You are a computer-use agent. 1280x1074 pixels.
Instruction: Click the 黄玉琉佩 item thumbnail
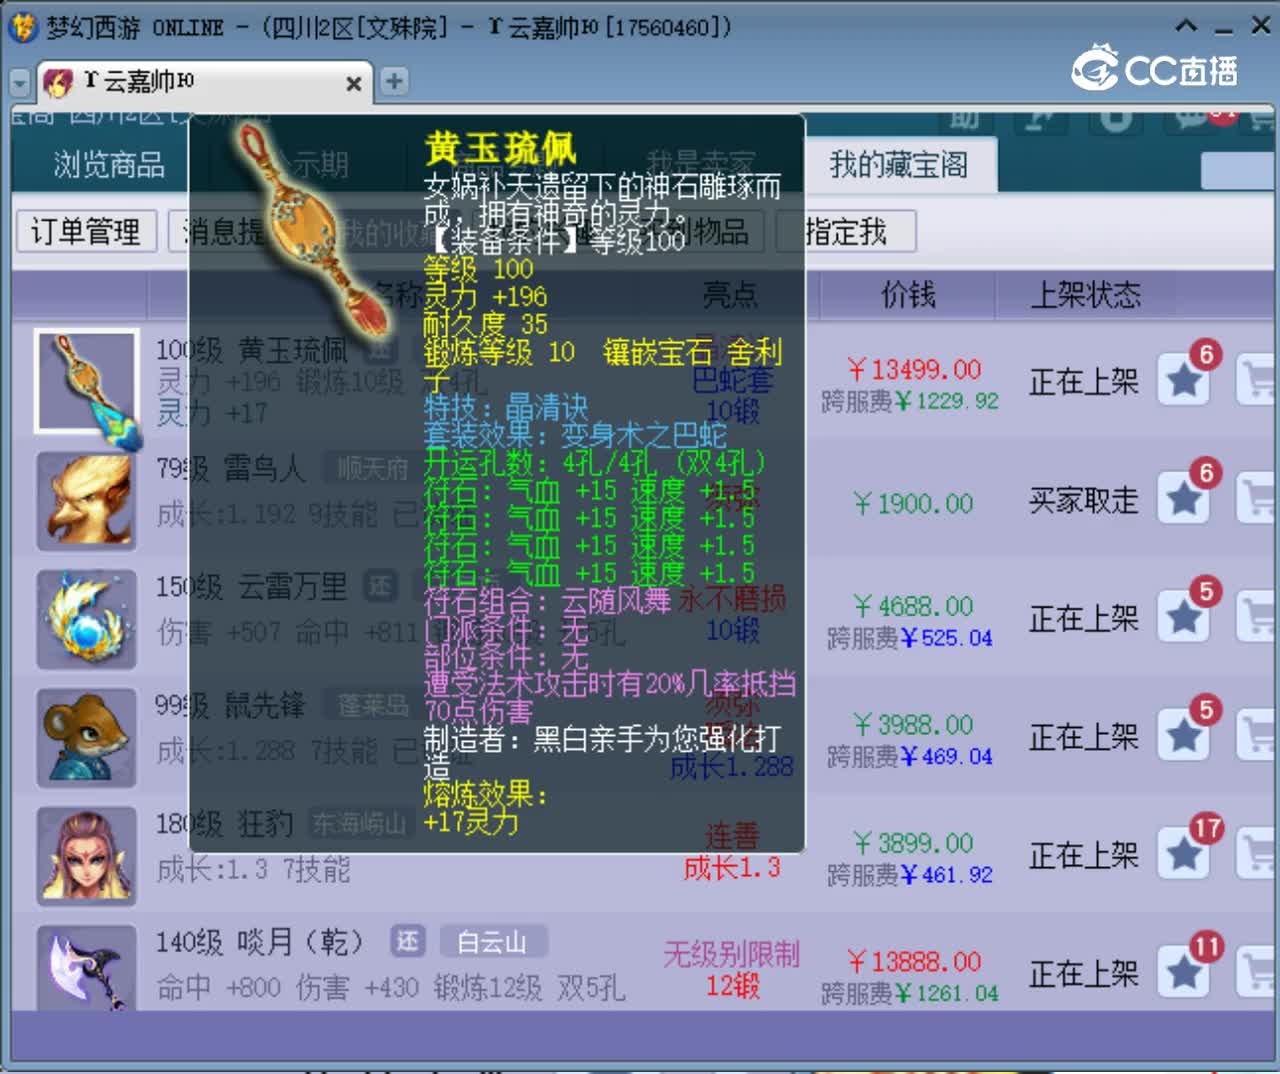[86, 381]
